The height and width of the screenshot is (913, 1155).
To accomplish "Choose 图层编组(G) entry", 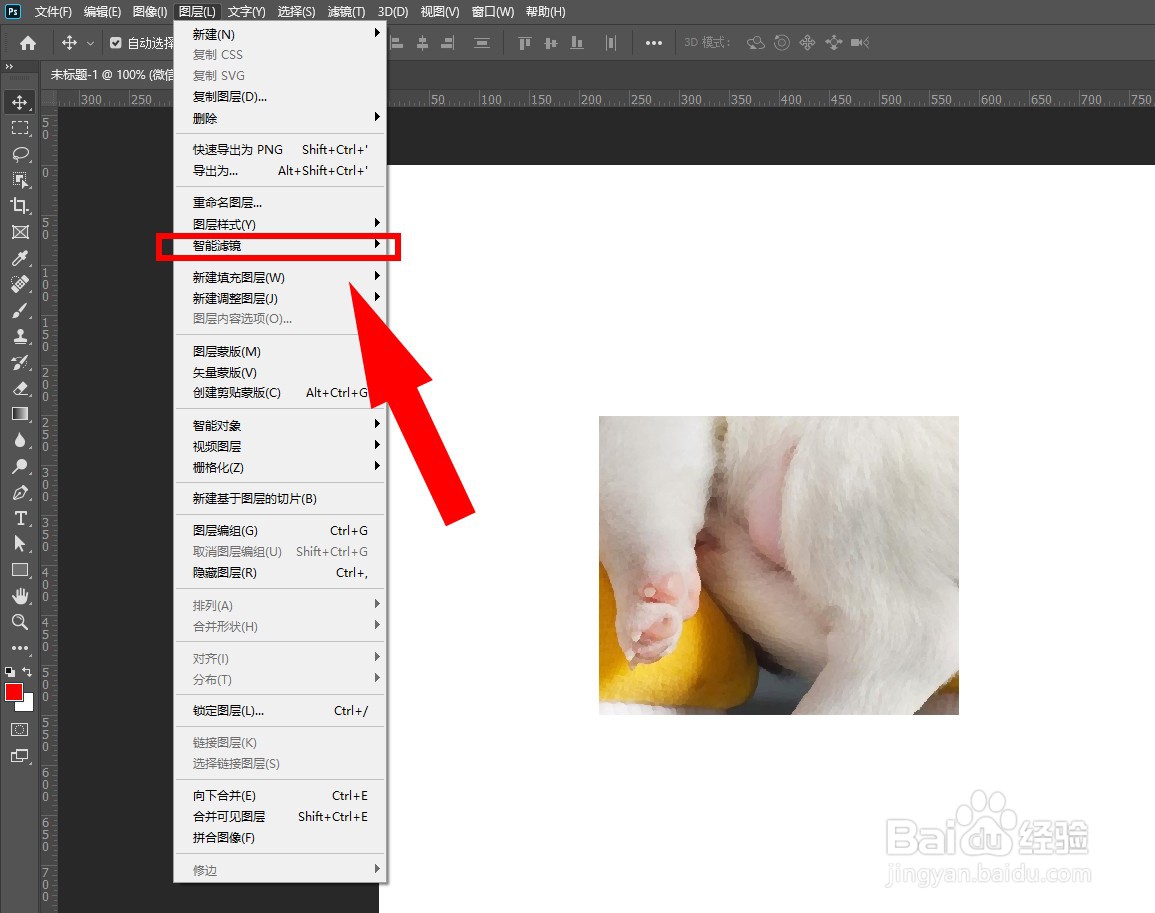I will pos(280,531).
